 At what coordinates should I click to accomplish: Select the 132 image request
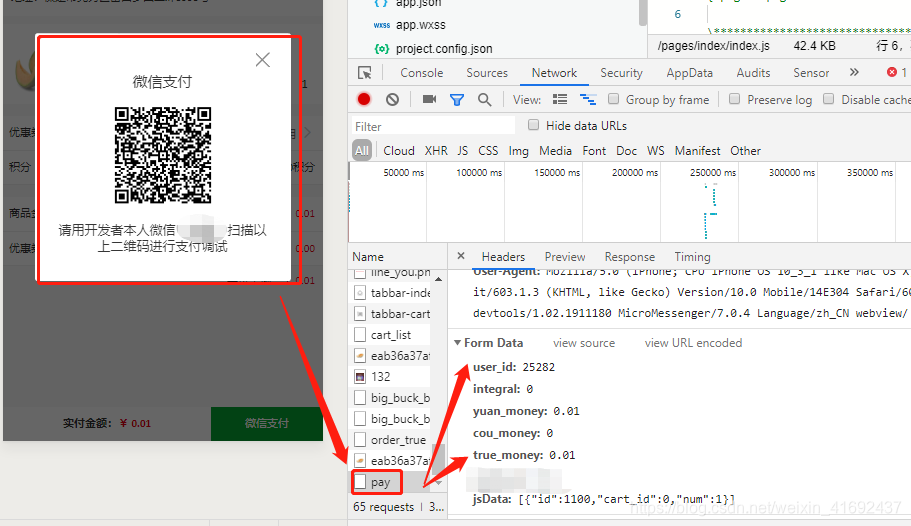(x=390, y=377)
